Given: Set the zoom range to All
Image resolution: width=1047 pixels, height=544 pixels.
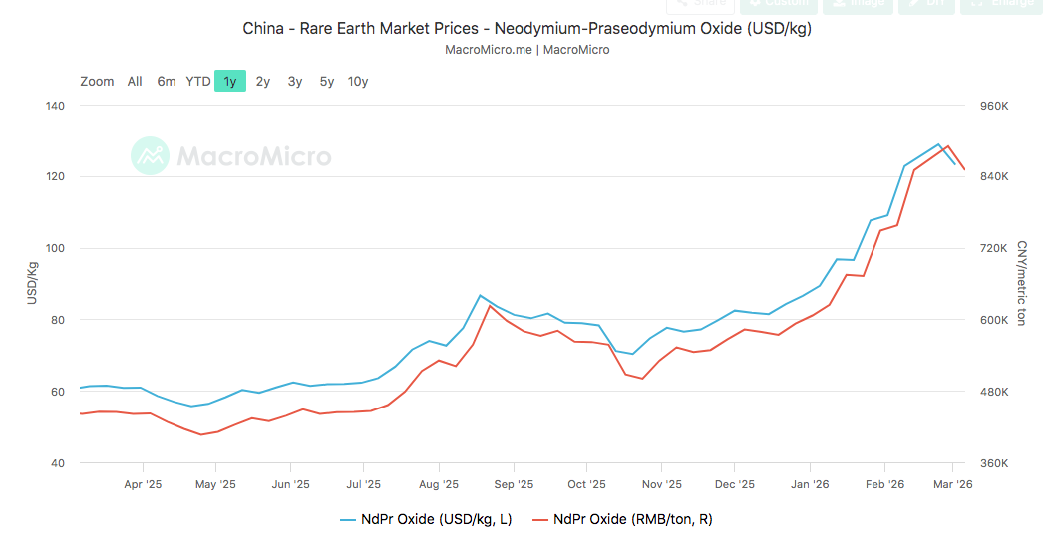Looking at the screenshot, I should [135, 82].
